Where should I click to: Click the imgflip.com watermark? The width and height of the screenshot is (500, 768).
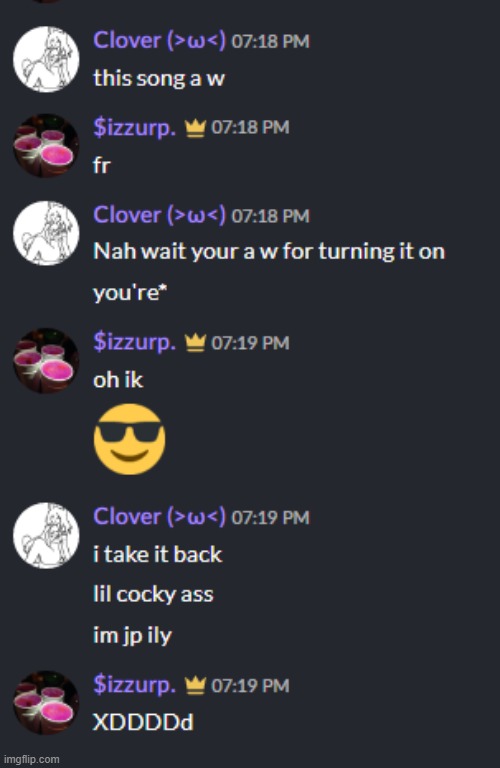pos(31,759)
